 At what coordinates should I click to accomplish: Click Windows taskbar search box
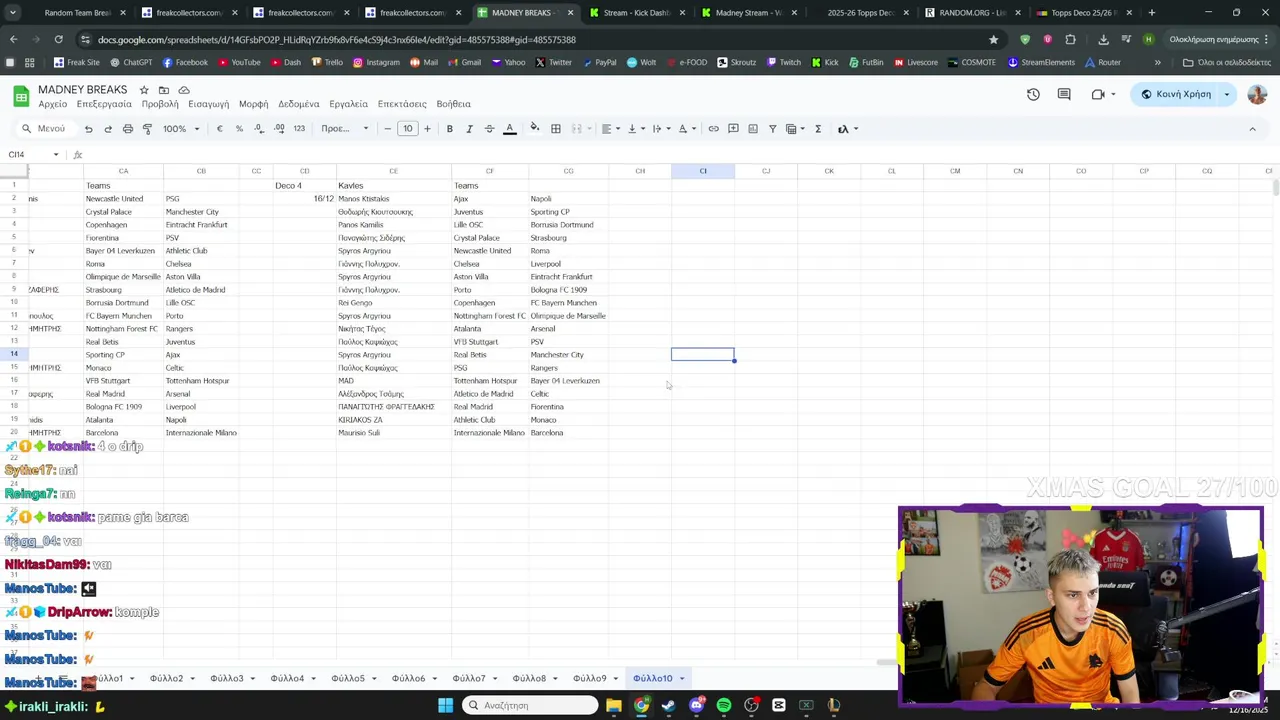click(529, 705)
